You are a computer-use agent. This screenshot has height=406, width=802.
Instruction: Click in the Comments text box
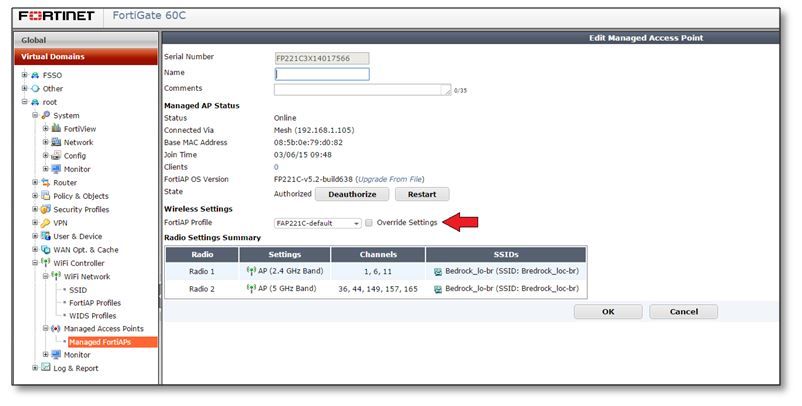[x=363, y=90]
